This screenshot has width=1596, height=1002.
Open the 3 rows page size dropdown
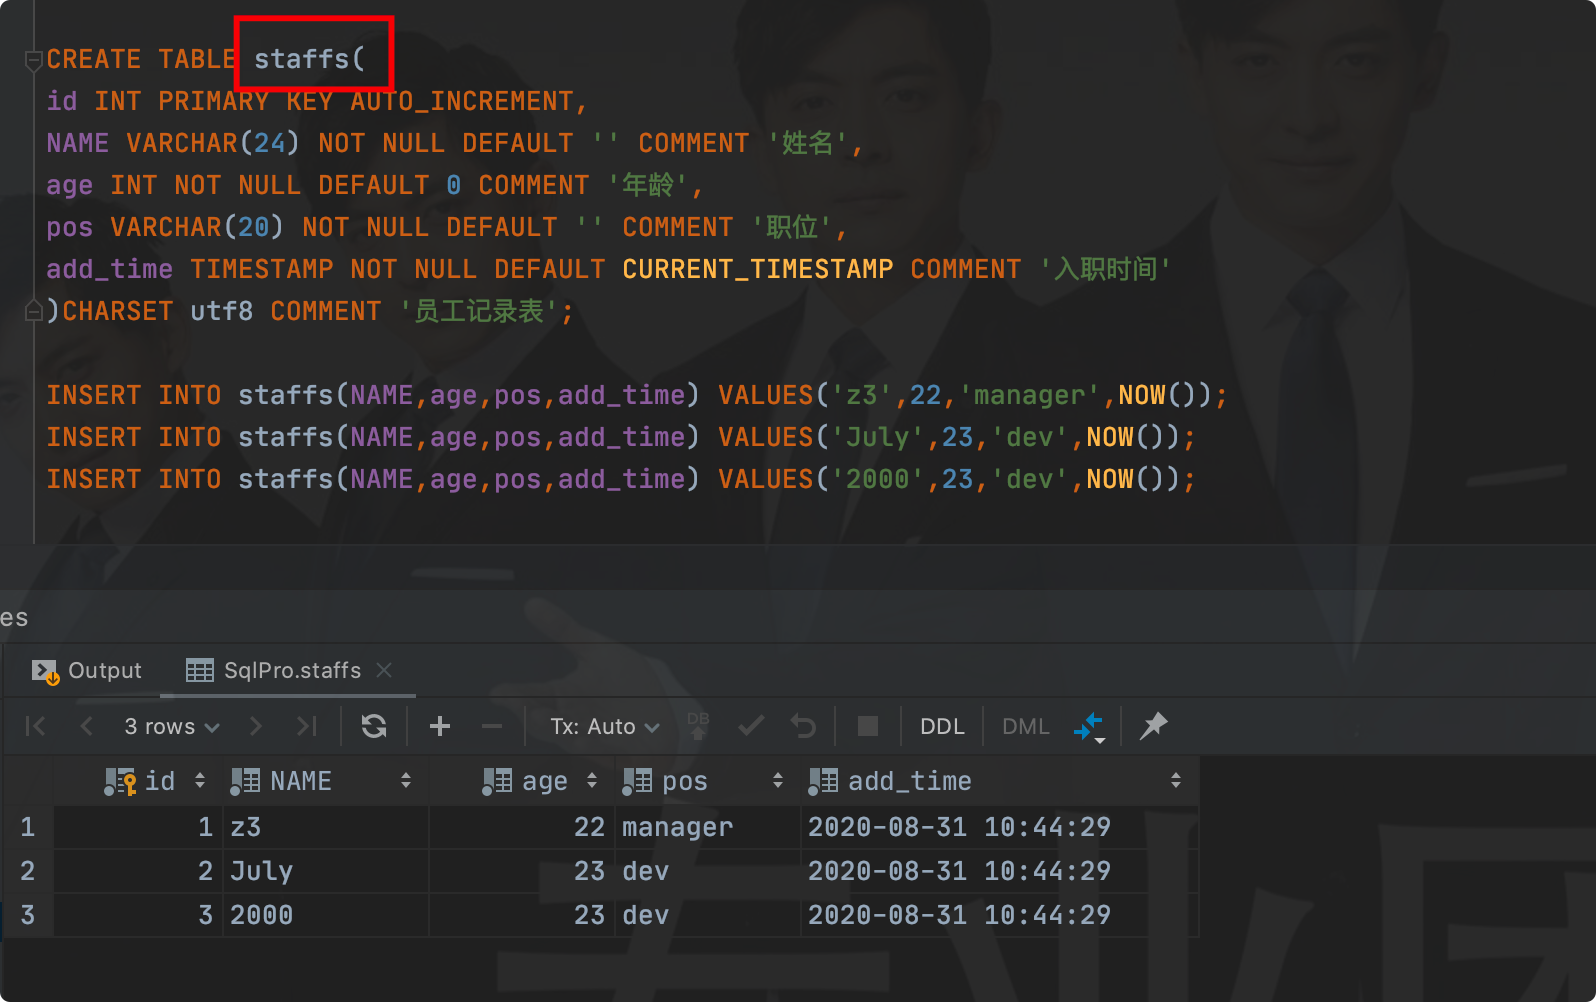pyautogui.click(x=171, y=727)
